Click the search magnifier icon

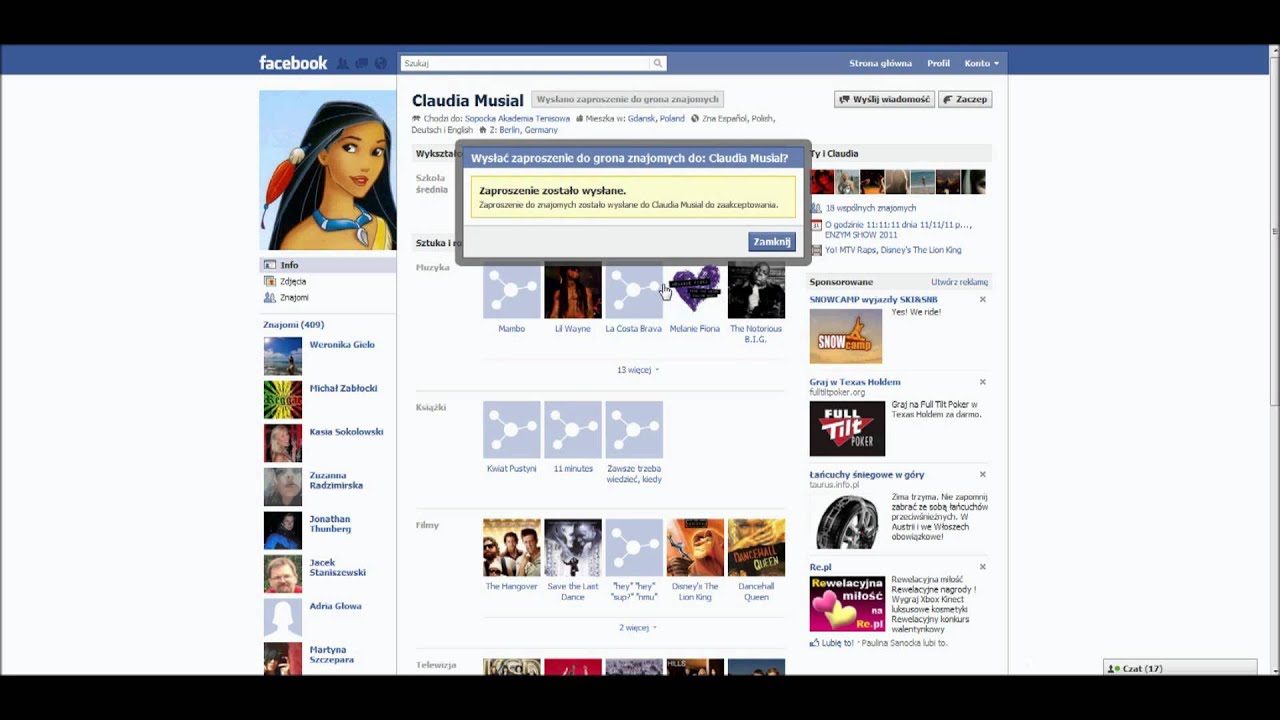pyautogui.click(x=658, y=63)
